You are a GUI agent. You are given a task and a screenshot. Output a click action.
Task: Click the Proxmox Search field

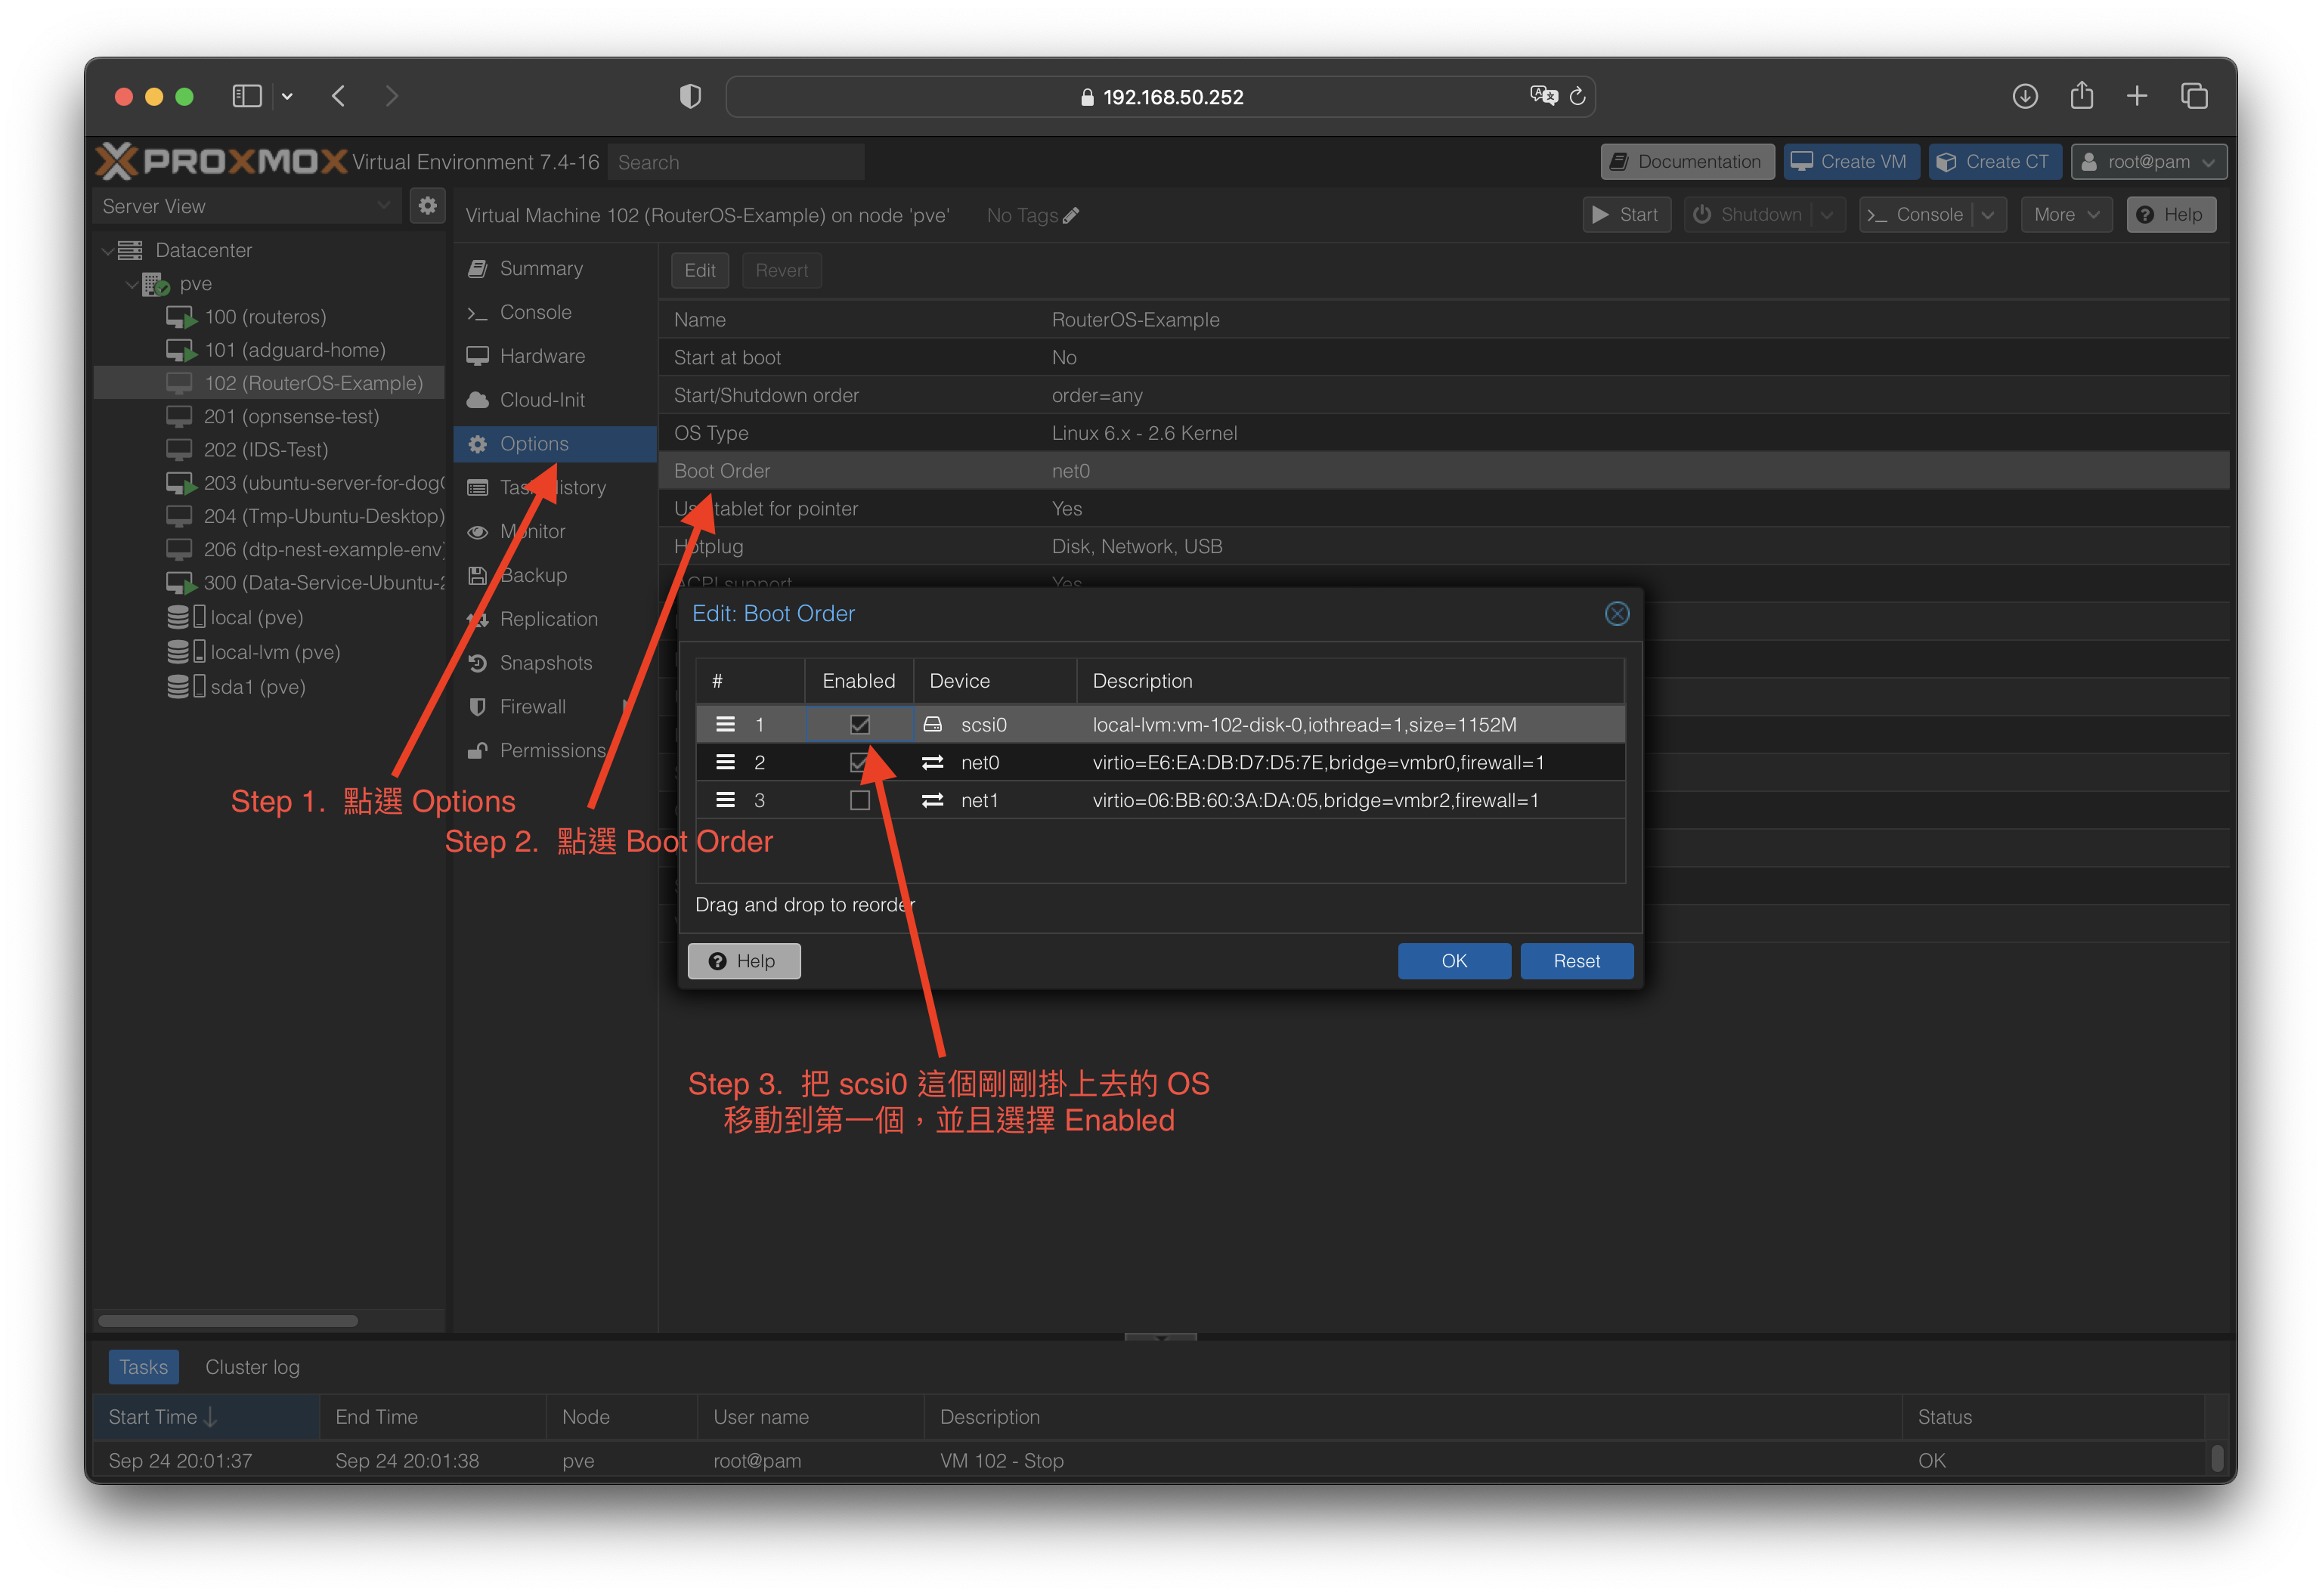click(735, 162)
